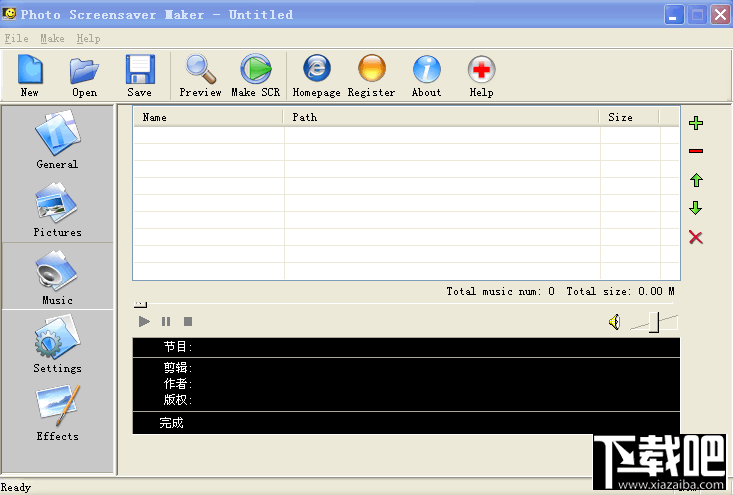Select the Effects section in sidebar
This screenshot has width=733, height=495.
pos(57,413)
